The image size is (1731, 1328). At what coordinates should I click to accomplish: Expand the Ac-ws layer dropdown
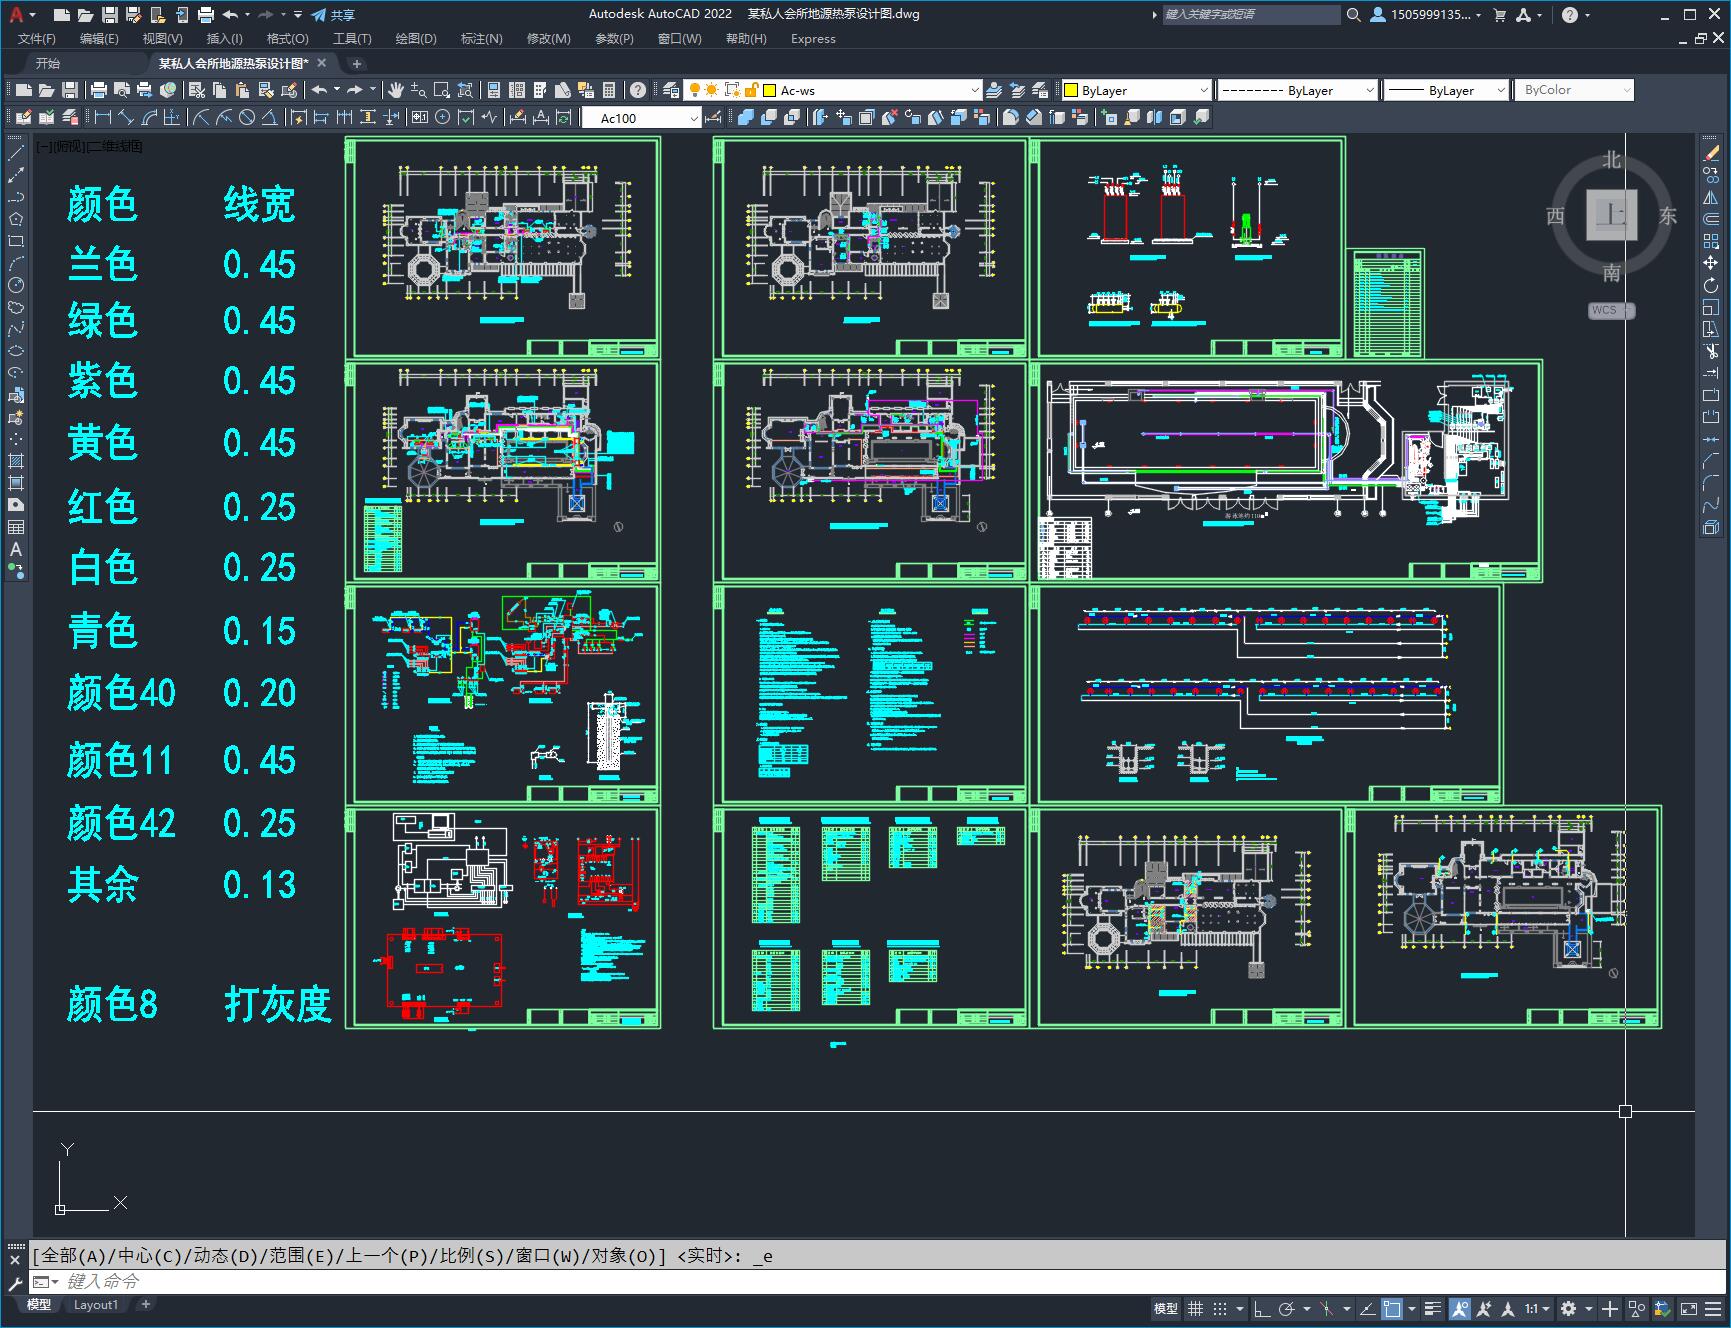click(x=975, y=90)
